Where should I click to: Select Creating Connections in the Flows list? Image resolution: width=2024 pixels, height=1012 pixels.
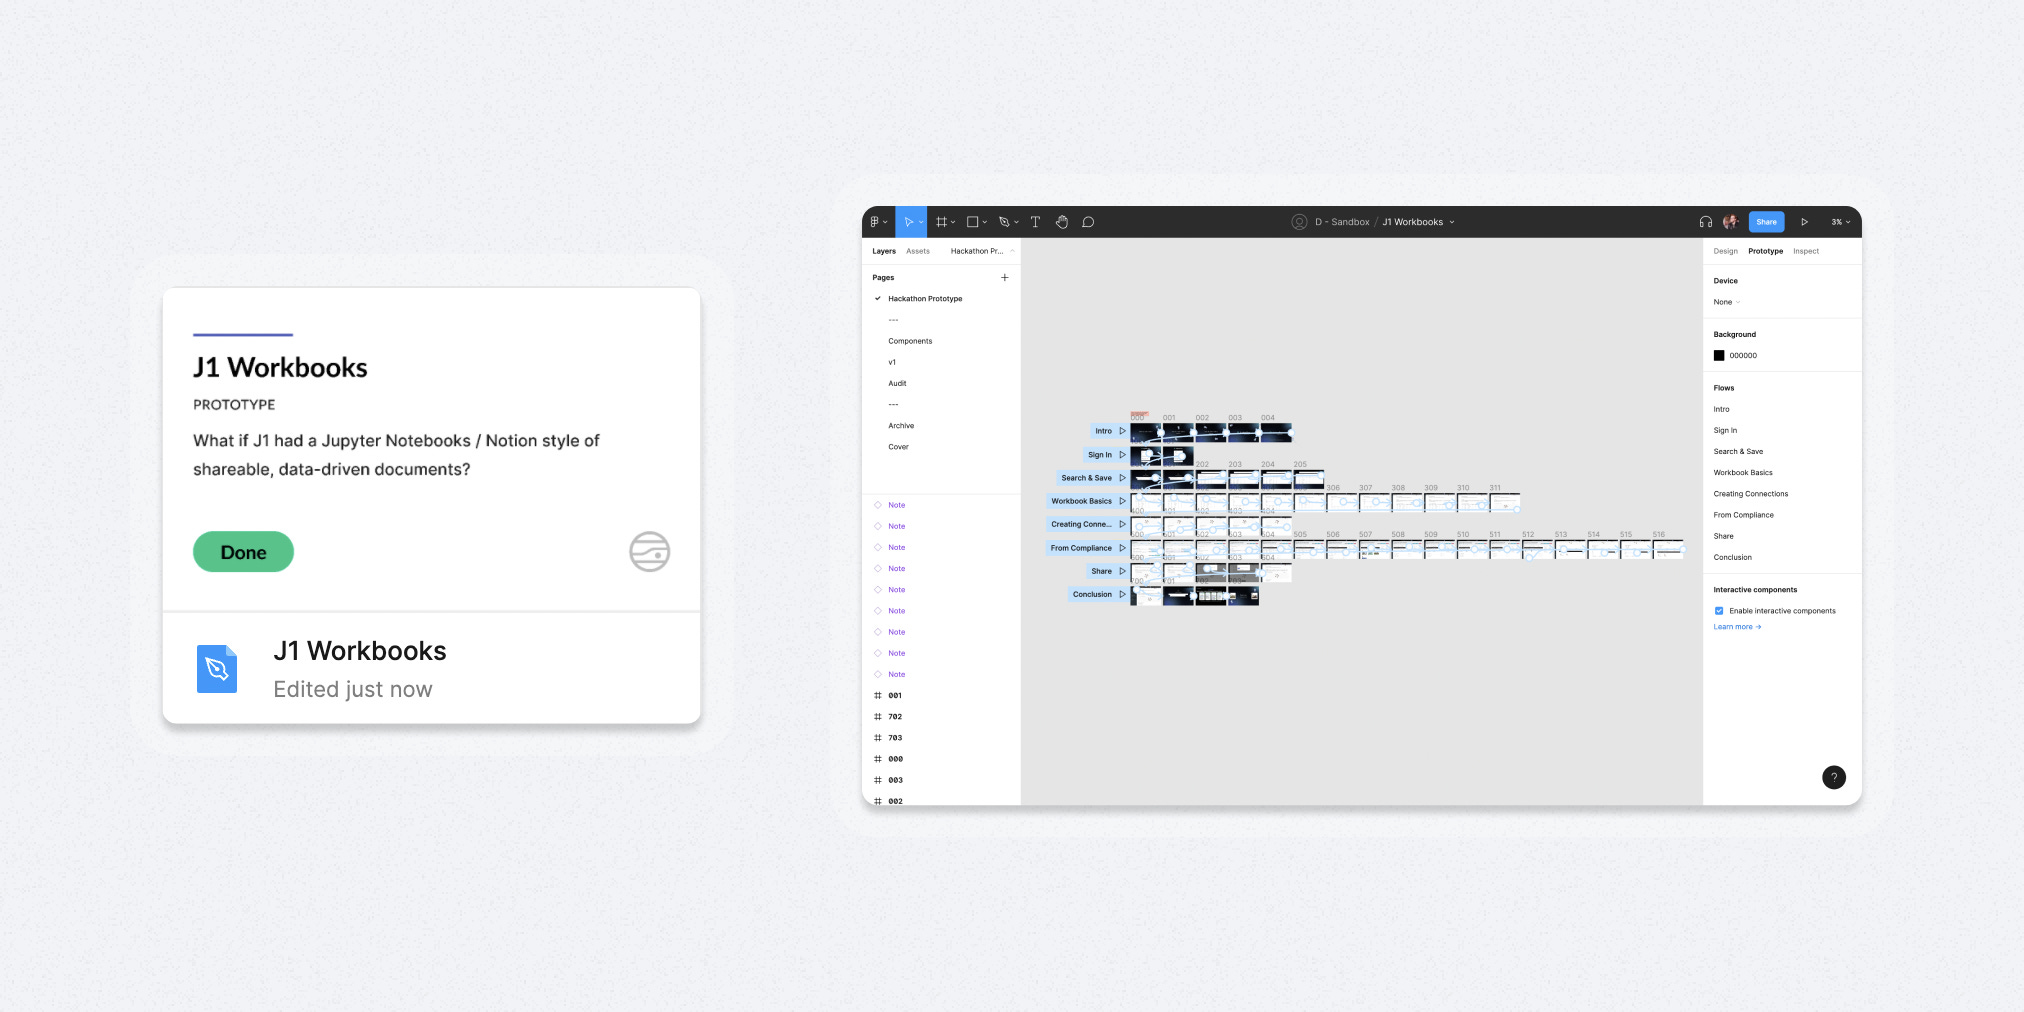pyautogui.click(x=1751, y=494)
